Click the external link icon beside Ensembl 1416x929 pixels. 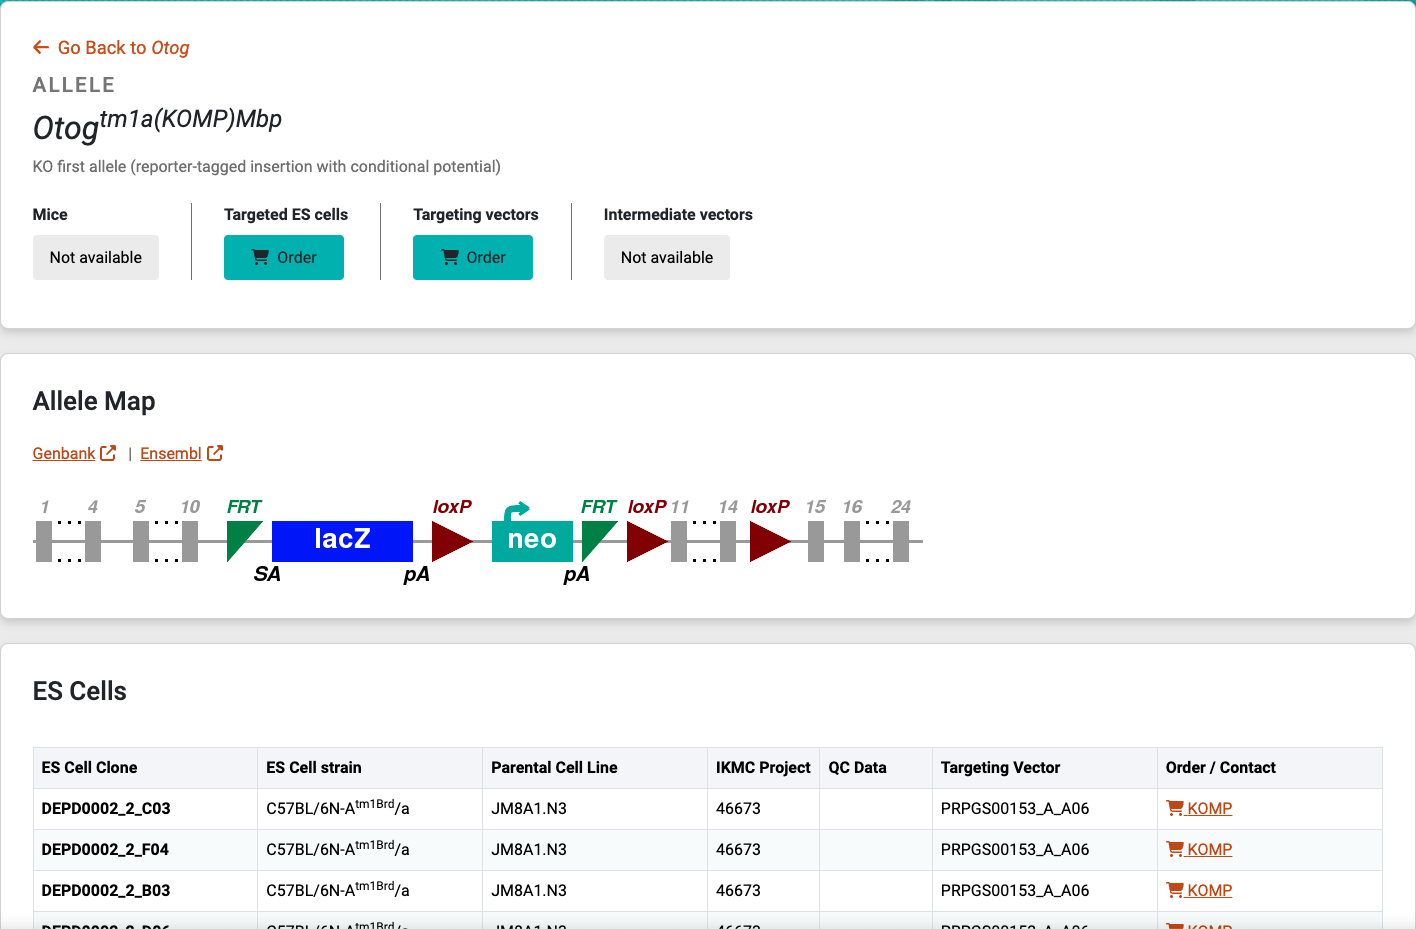pyautogui.click(x=215, y=453)
